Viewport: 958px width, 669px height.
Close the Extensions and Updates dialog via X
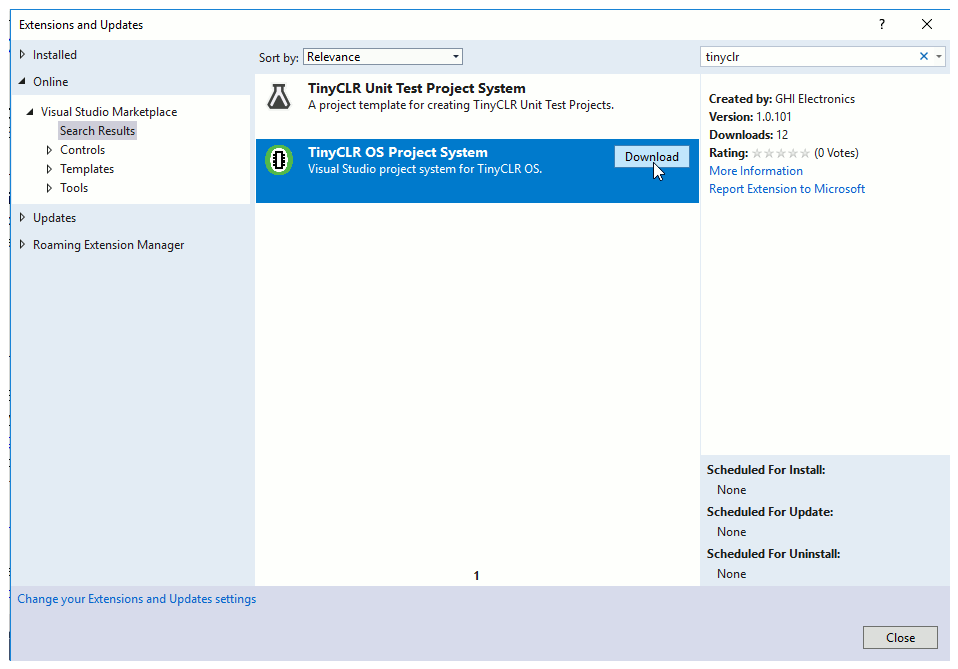coord(927,24)
